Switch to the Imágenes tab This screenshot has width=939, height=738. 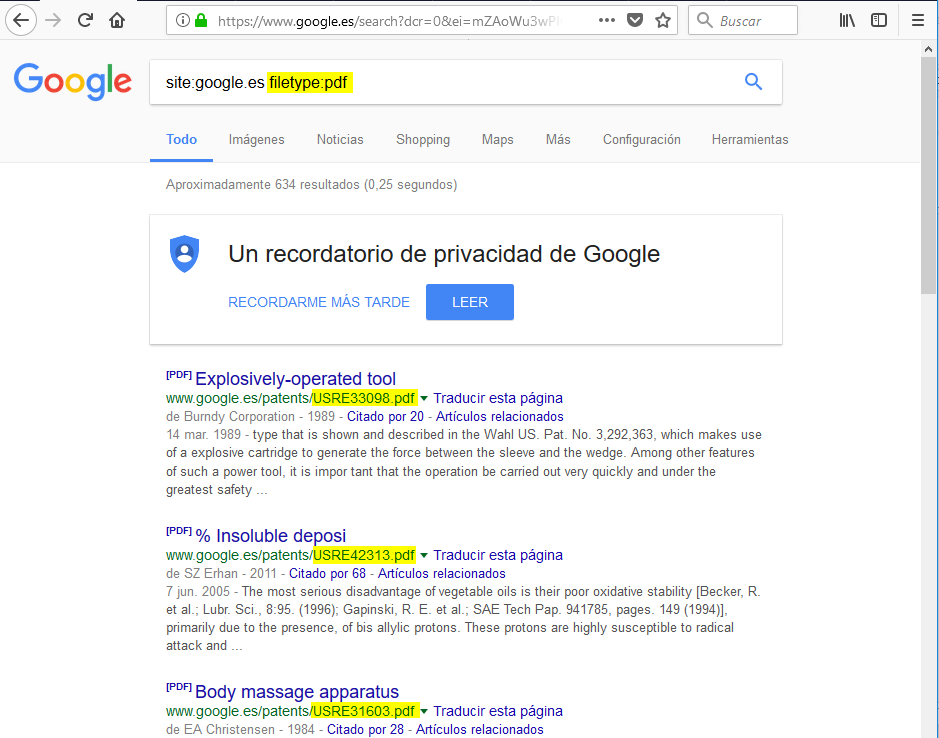tap(256, 140)
